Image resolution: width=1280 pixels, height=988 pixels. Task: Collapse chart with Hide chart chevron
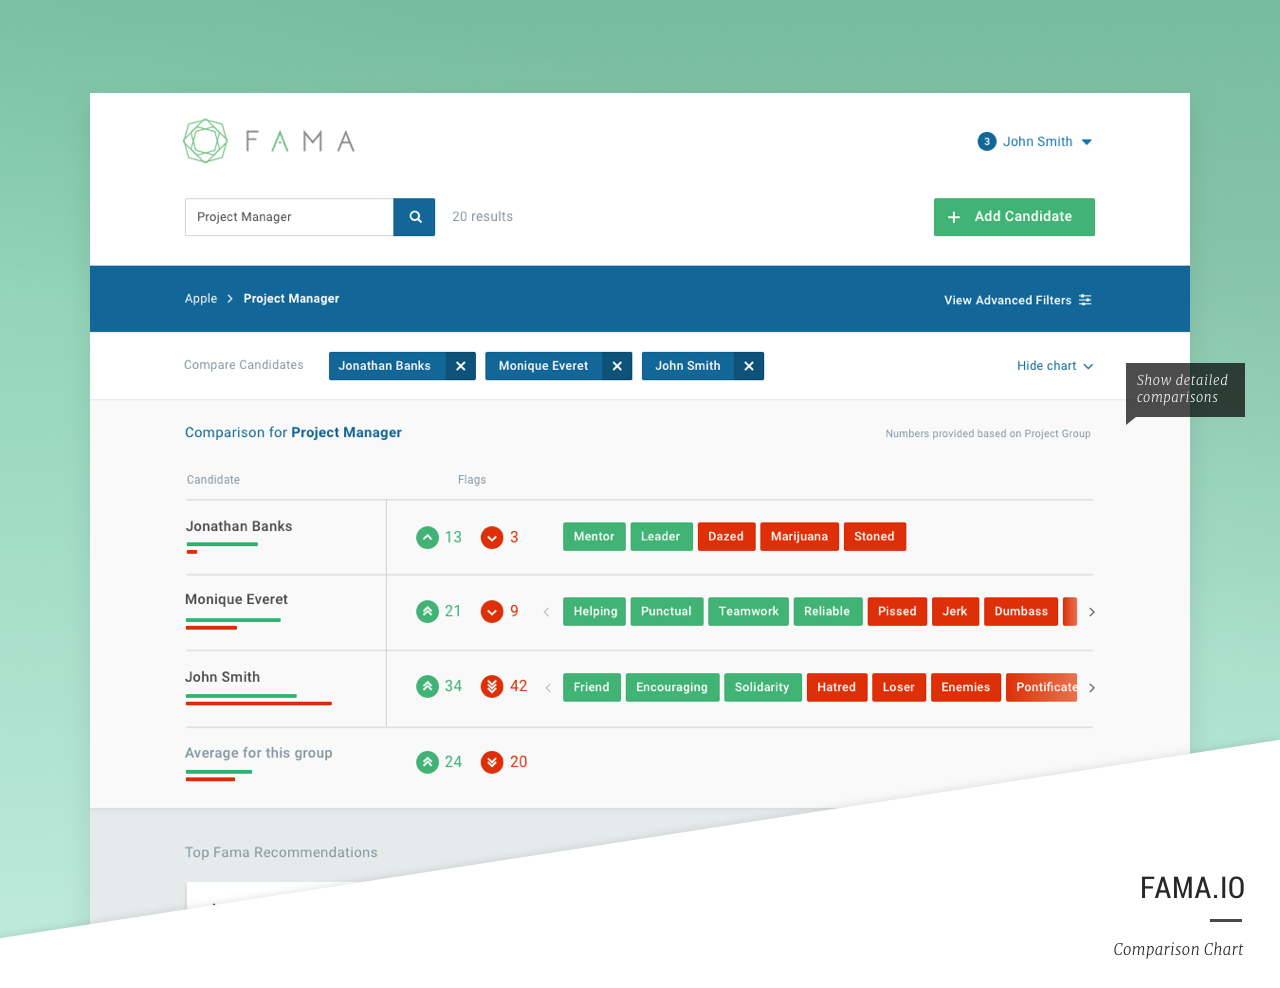click(1088, 366)
